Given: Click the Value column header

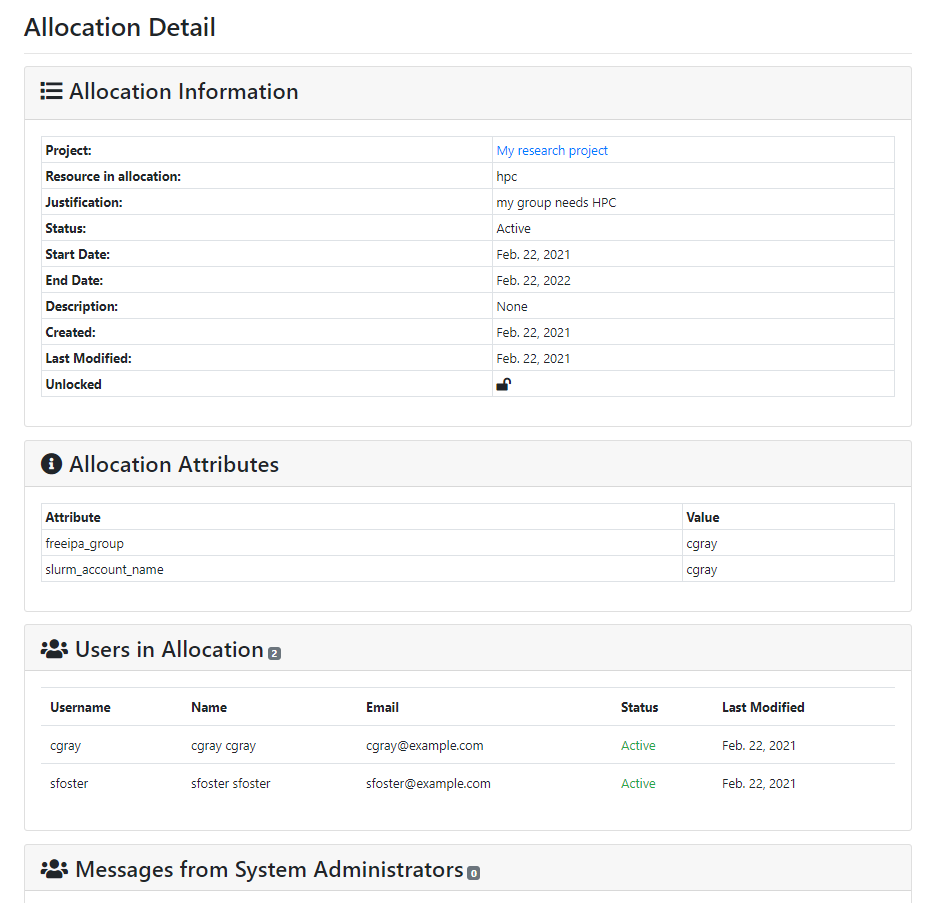Looking at the screenshot, I should [x=702, y=517].
